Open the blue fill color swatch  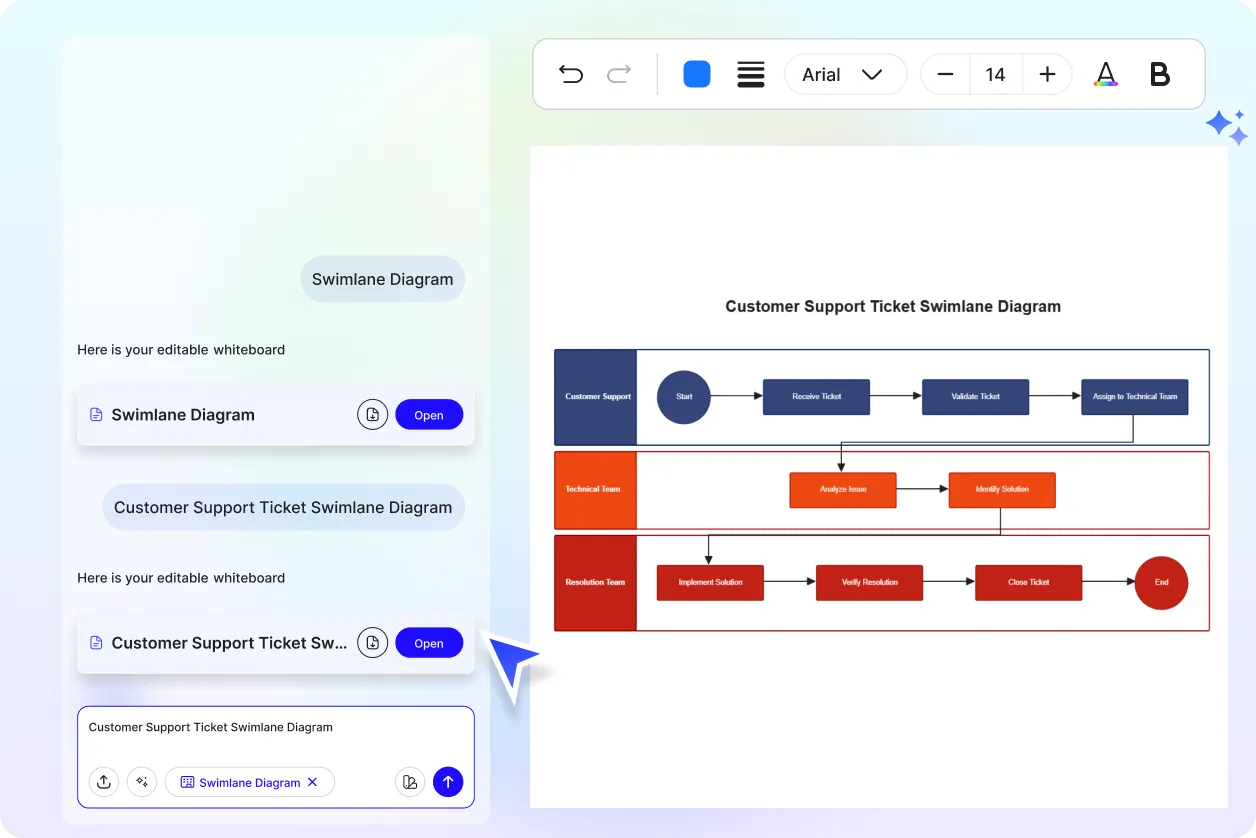tap(697, 74)
